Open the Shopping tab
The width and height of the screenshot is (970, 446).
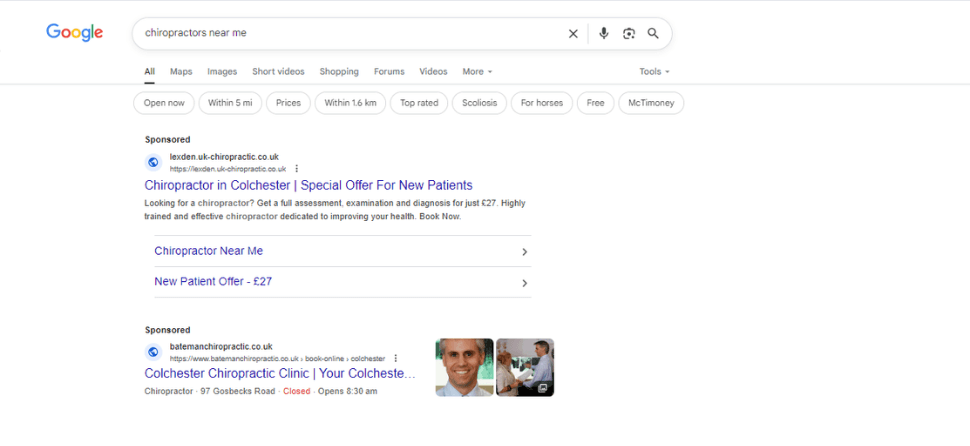pos(339,72)
